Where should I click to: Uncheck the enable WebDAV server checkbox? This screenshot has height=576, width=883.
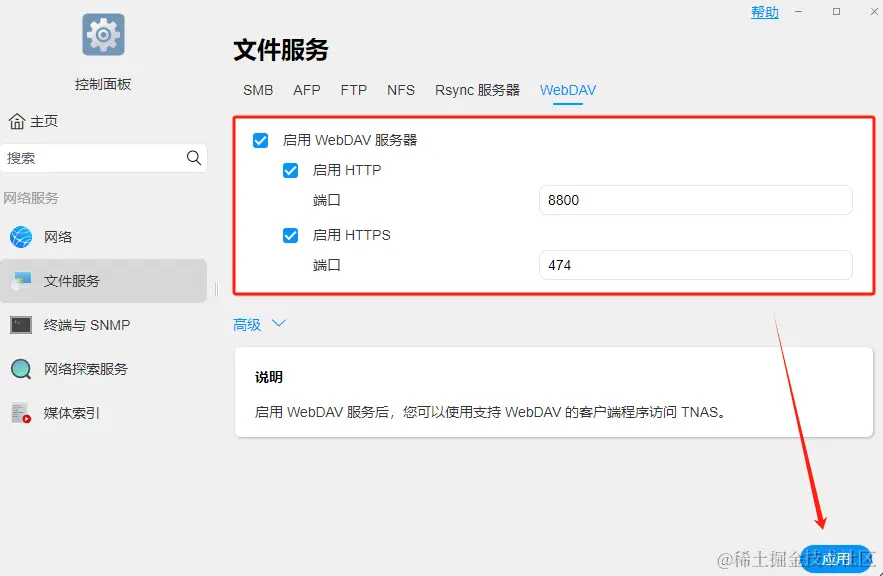click(x=261, y=141)
